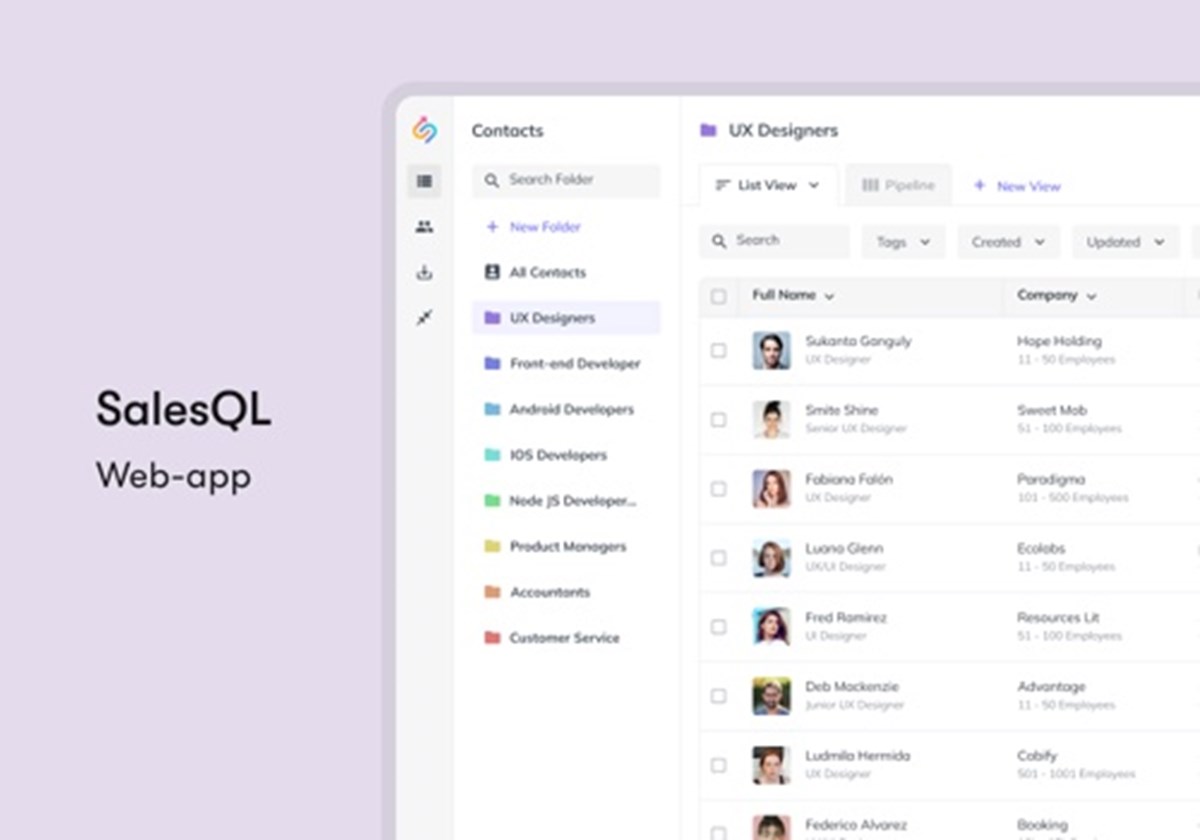Sort by the Company column arrow
1200x840 pixels.
pos(1091,296)
